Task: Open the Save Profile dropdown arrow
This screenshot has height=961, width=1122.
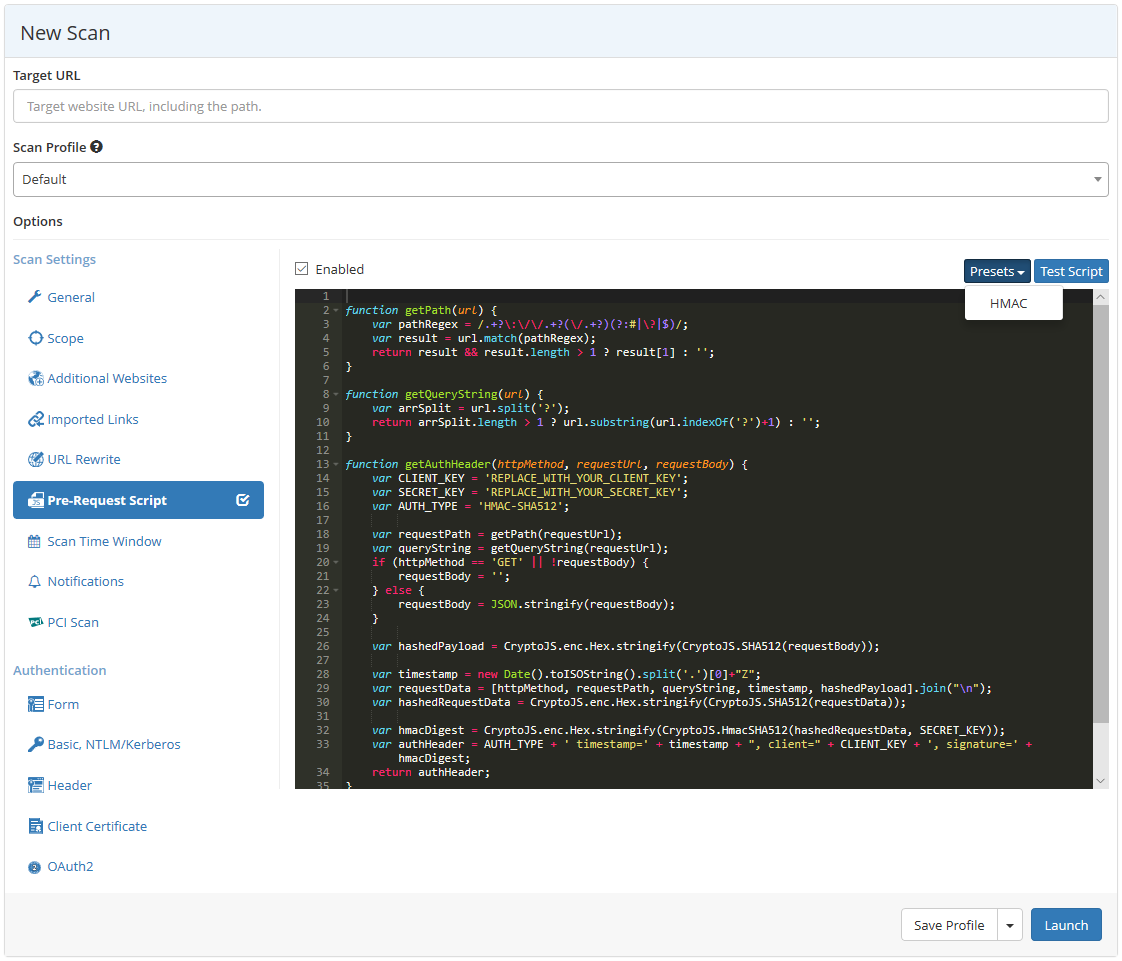Action: click(1009, 925)
